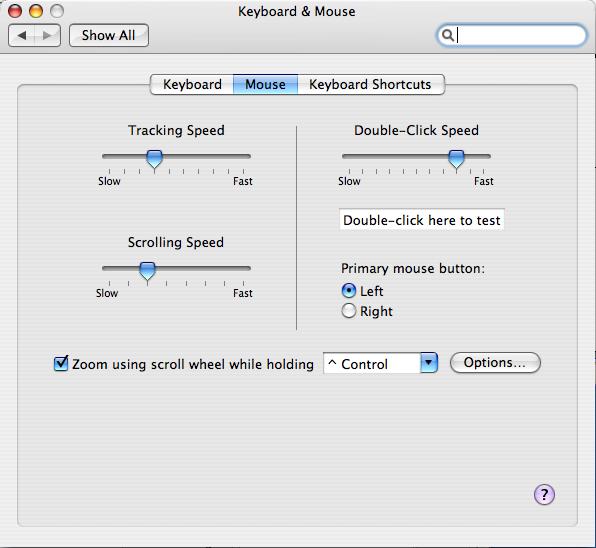Screen dimensions: 596x548
Task: Click the gray zoom window button
Action: (57, 11)
